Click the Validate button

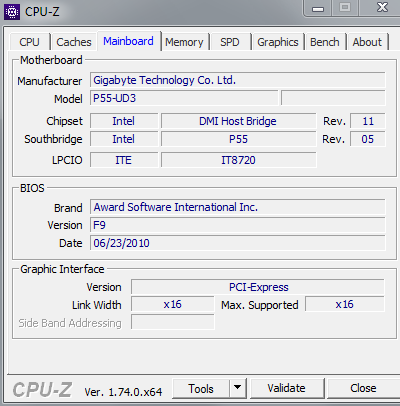point(286,388)
